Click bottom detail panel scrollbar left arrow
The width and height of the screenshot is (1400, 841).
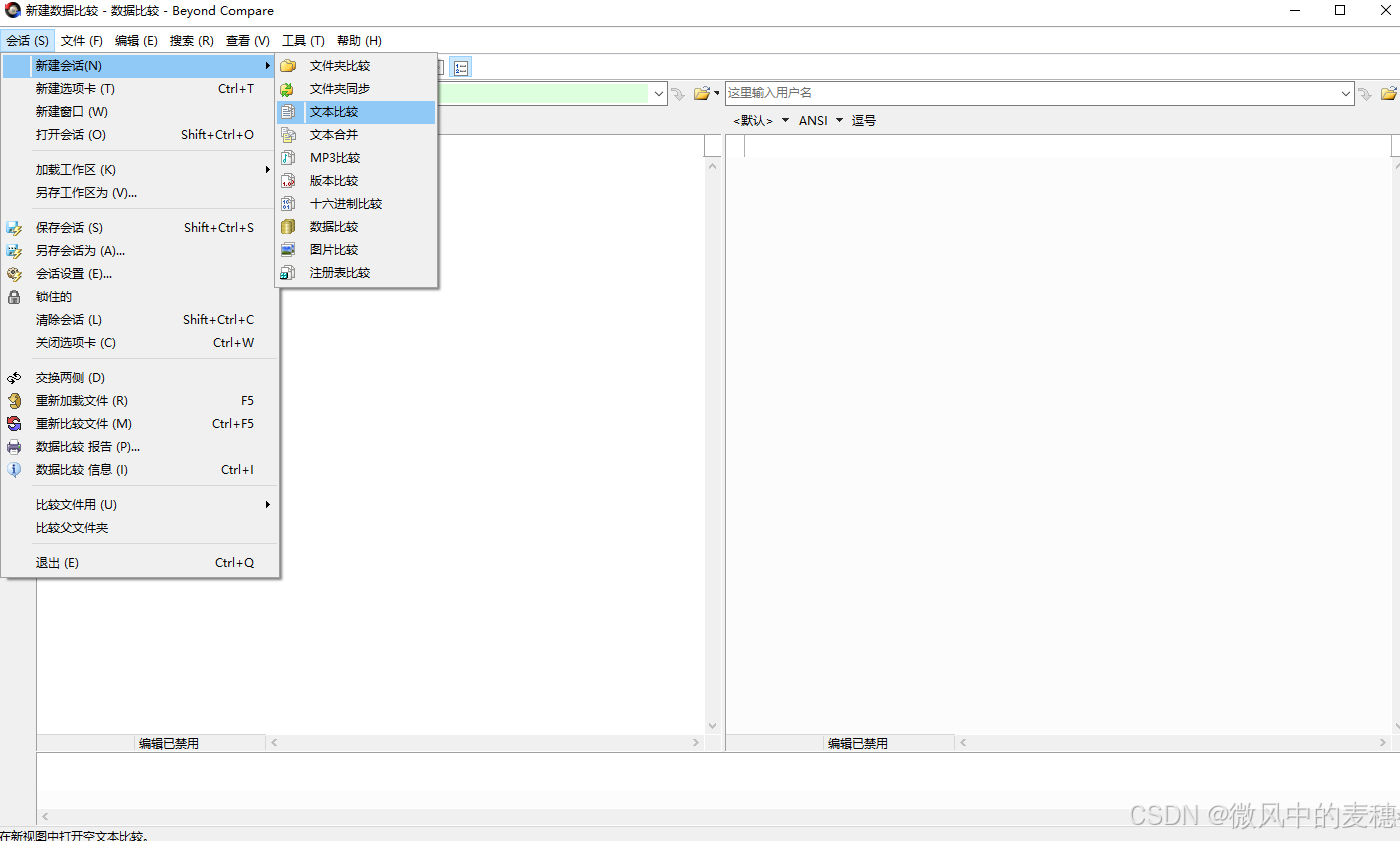(x=44, y=817)
